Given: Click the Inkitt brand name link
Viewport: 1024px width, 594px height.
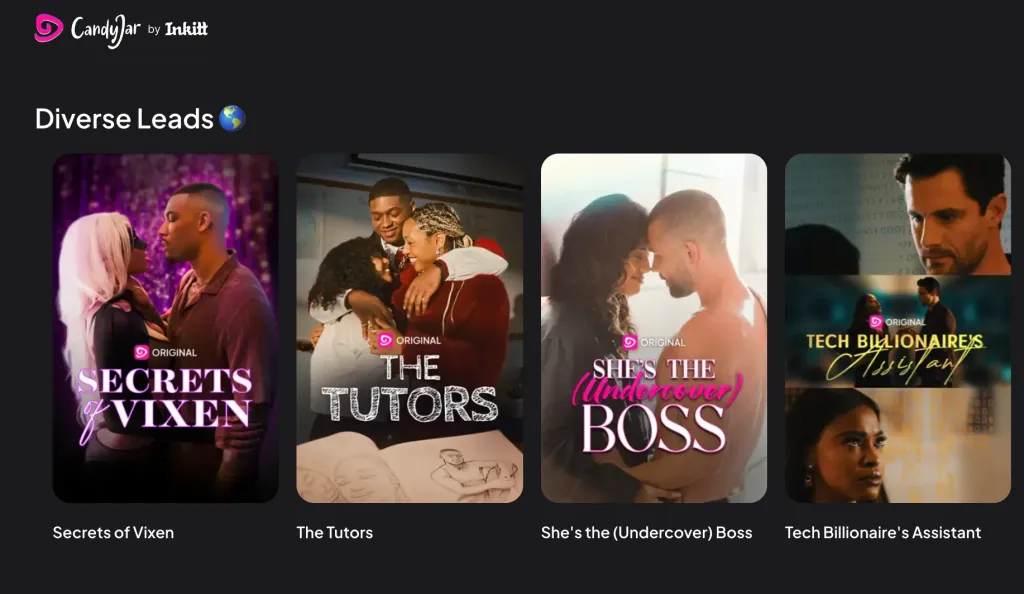Looking at the screenshot, I should tap(186, 29).
